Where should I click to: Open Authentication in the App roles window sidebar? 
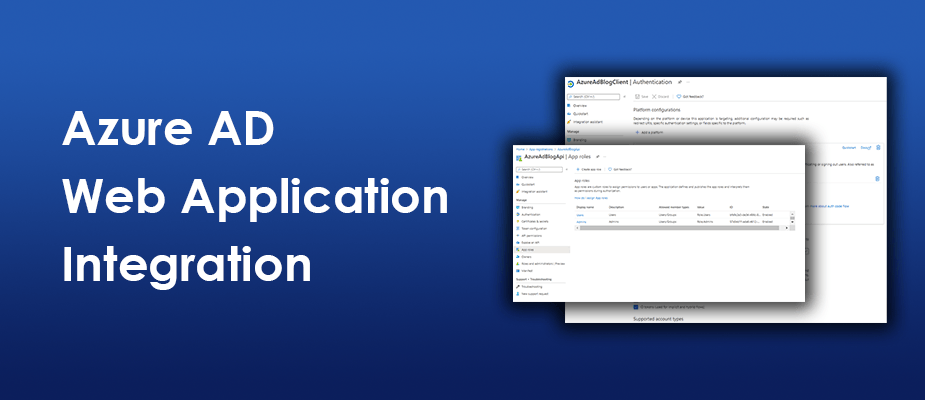527,215
